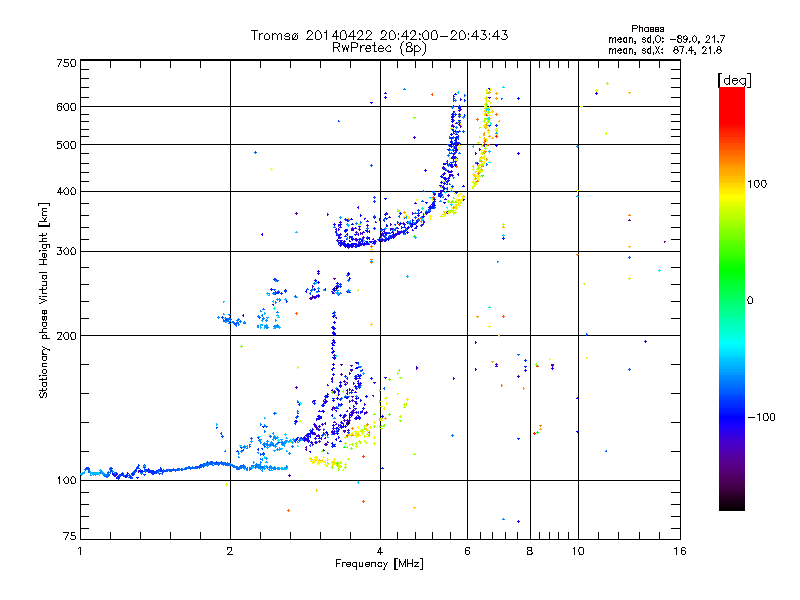Click the colorbar tick label '100'

point(757,184)
